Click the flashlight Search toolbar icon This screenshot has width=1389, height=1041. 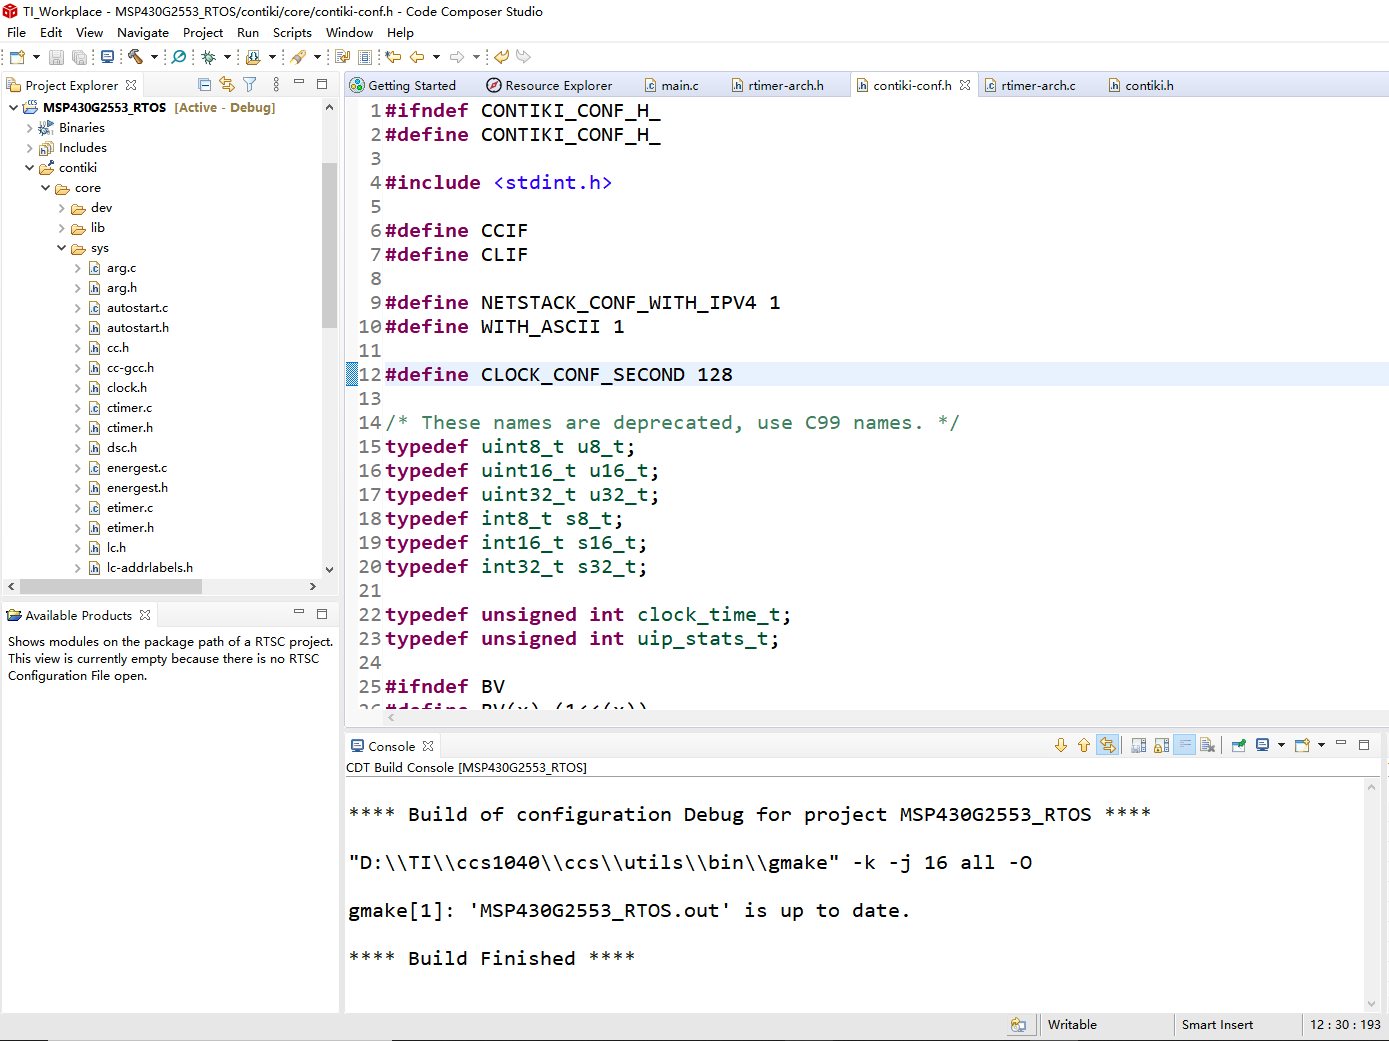tap(298, 57)
